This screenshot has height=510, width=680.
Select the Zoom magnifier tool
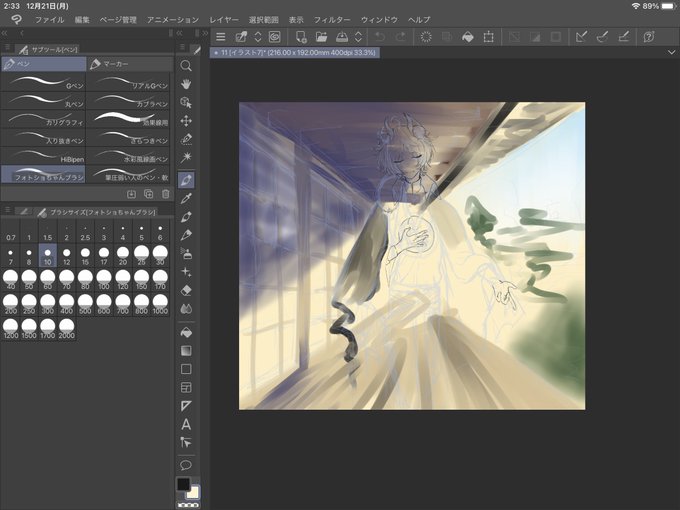point(186,65)
